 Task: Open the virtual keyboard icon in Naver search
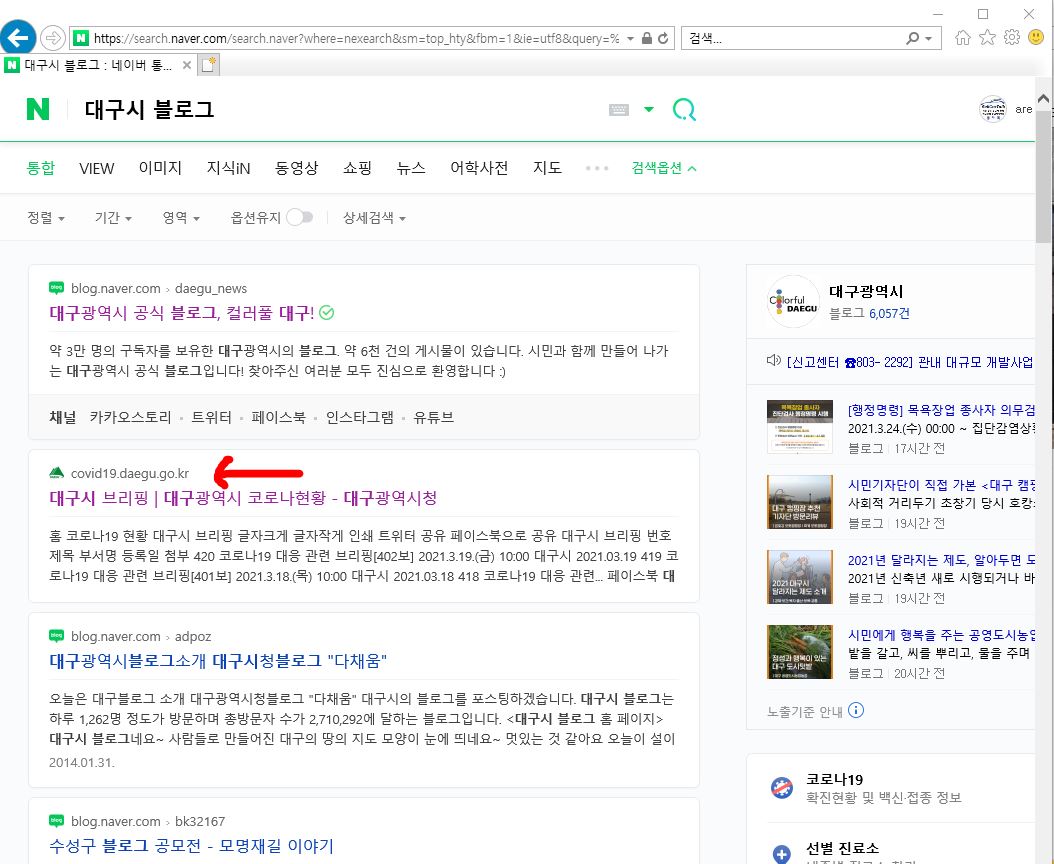click(618, 110)
